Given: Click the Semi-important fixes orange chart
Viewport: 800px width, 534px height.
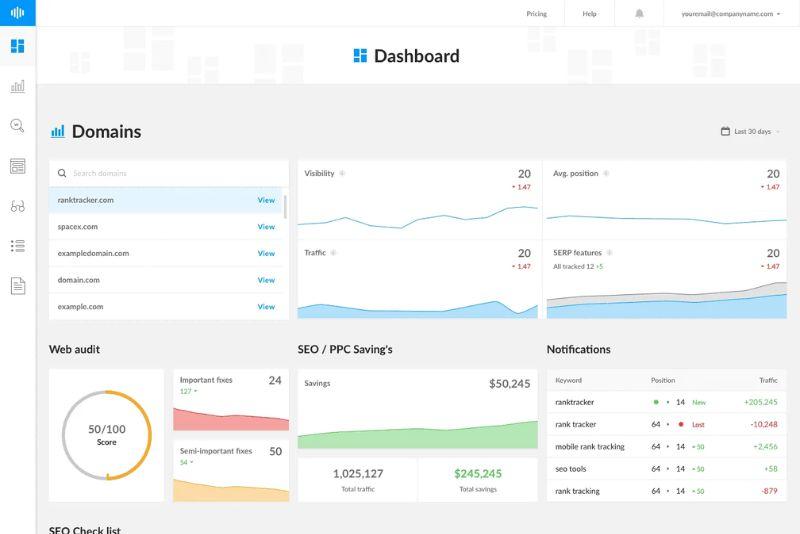Looking at the screenshot, I should (x=231, y=490).
